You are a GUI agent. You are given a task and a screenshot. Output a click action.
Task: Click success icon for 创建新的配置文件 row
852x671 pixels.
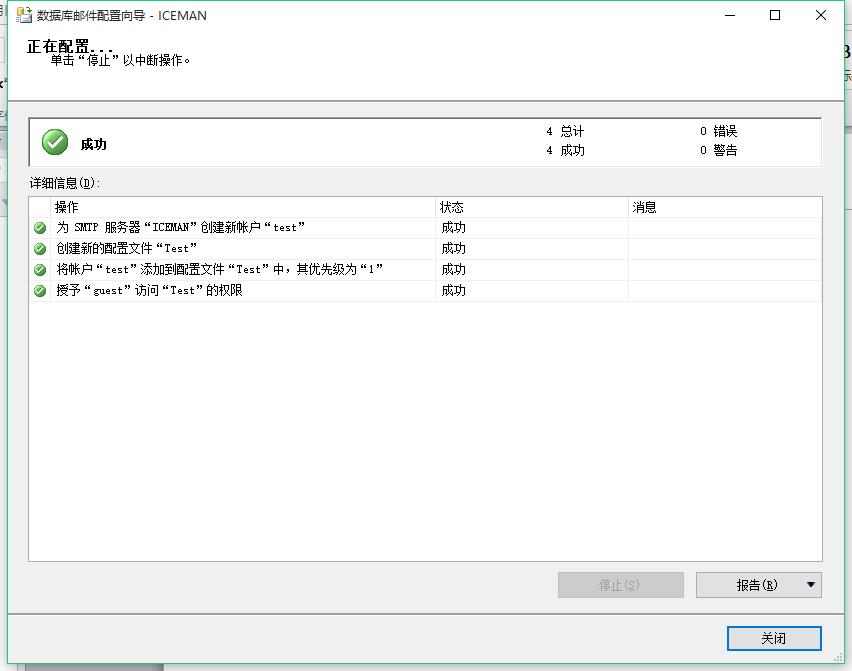point(40,249)
